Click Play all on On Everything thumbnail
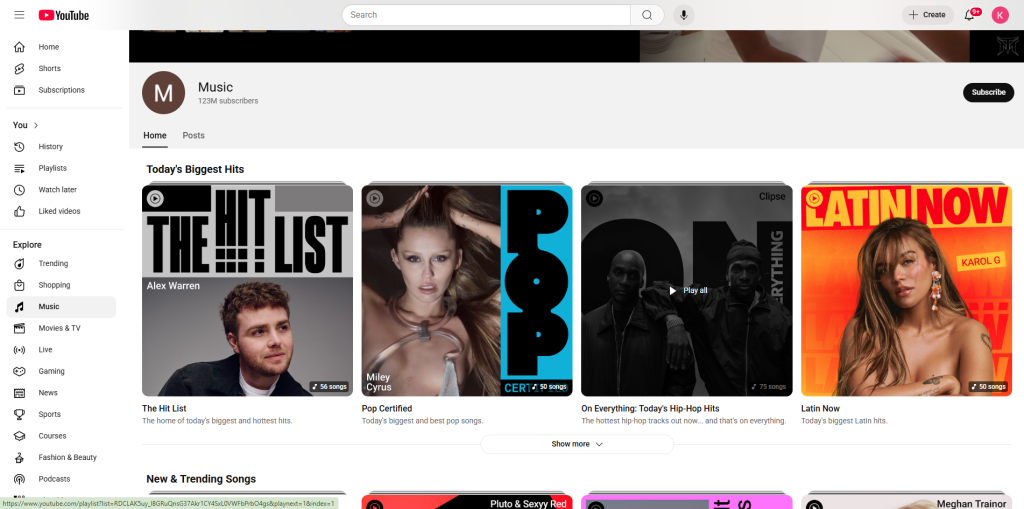 [x=688, y=291]
